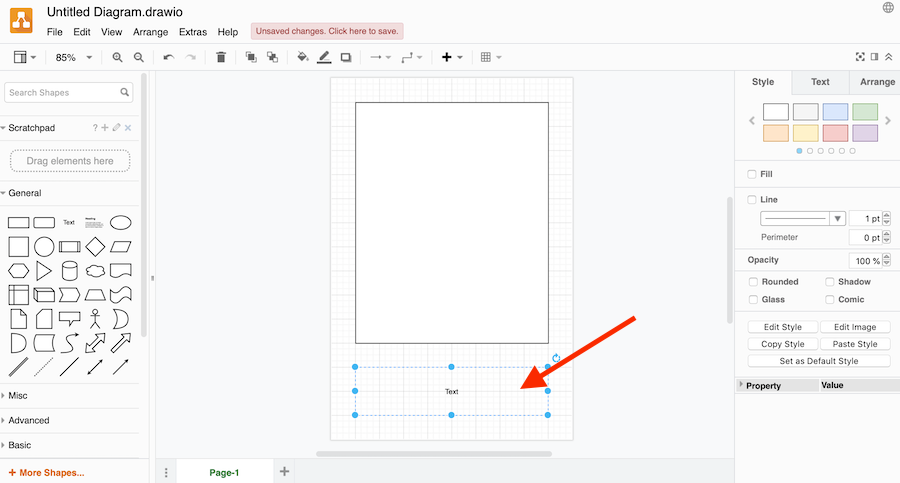This screenshot has height=483, width=900.
Task: Select the cylinder shape in General
Action: pos(69,271)
